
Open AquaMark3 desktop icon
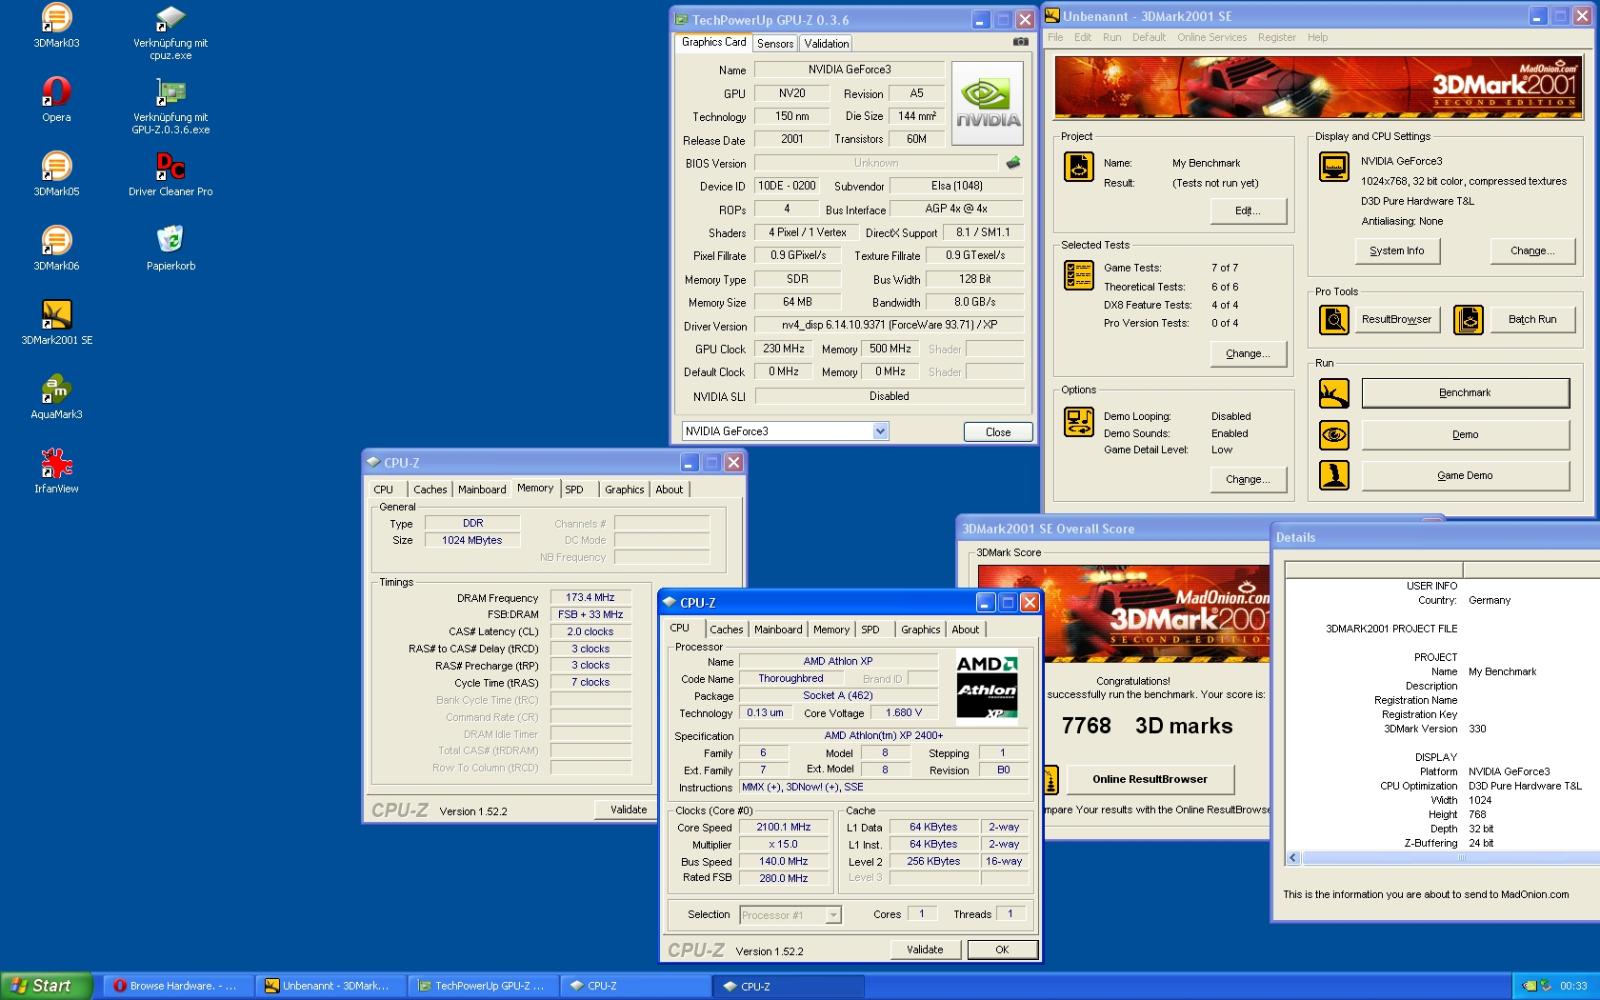(x=56, y=388)
